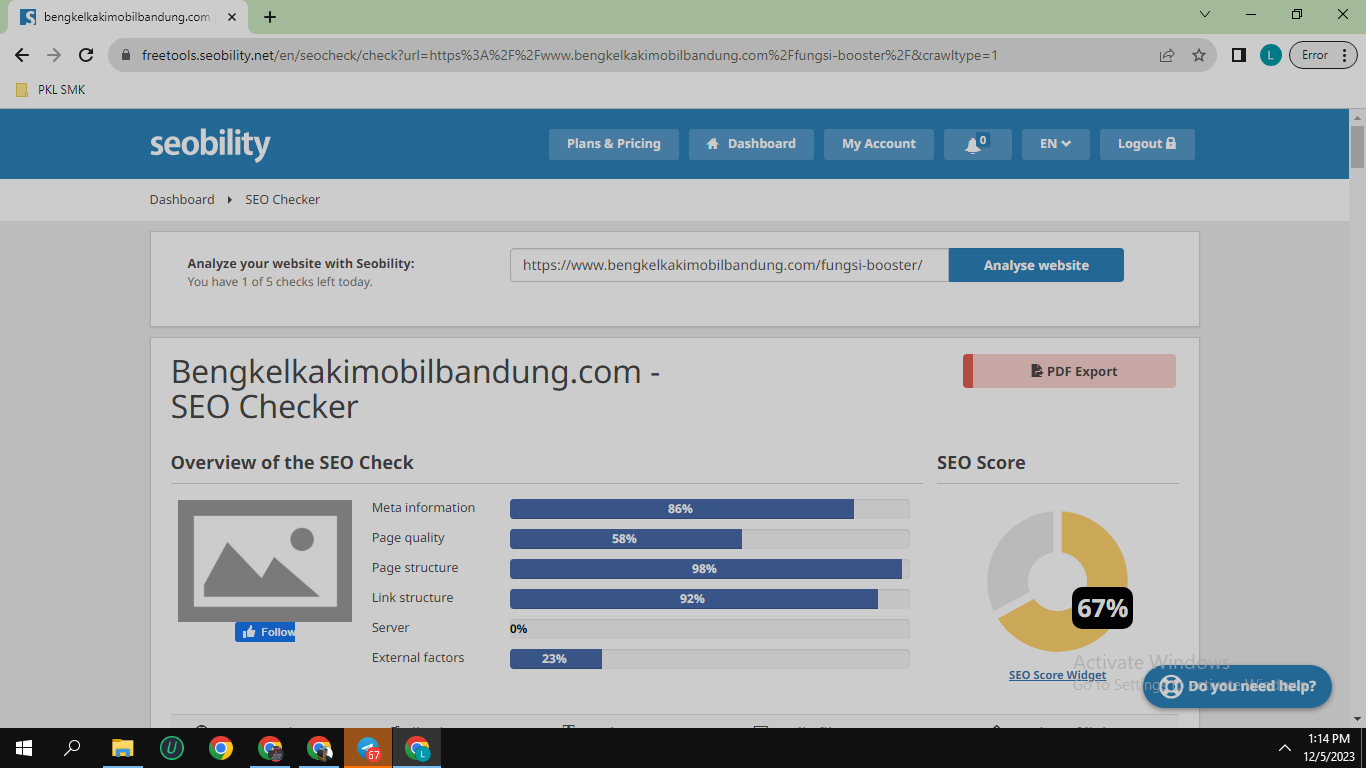
Task: Select the bengkelkakimobilbandung.com browser tab
Action: coord(127,17)
